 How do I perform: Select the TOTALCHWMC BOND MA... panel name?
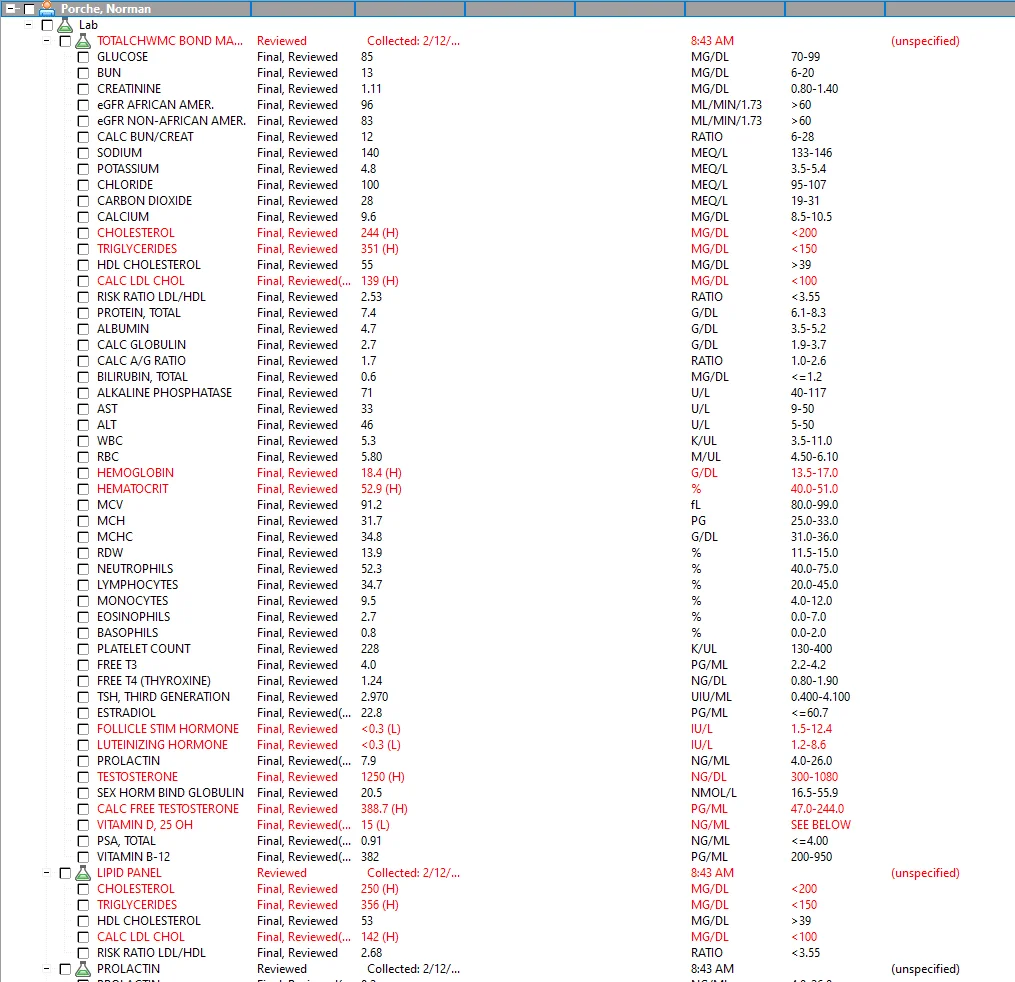[170, 41]
